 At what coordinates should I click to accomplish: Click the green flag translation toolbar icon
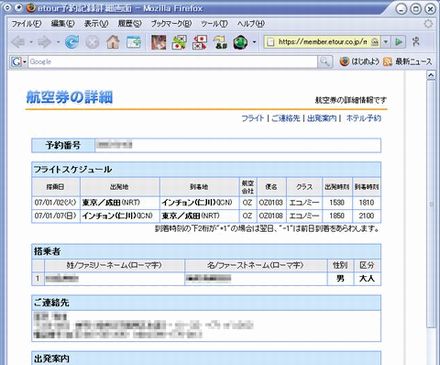pyautogui.click(x=179, y=42)
